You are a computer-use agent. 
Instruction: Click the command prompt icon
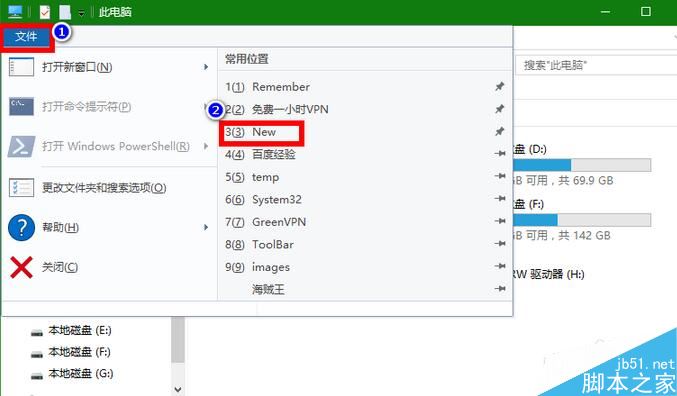tap(21, 107)
